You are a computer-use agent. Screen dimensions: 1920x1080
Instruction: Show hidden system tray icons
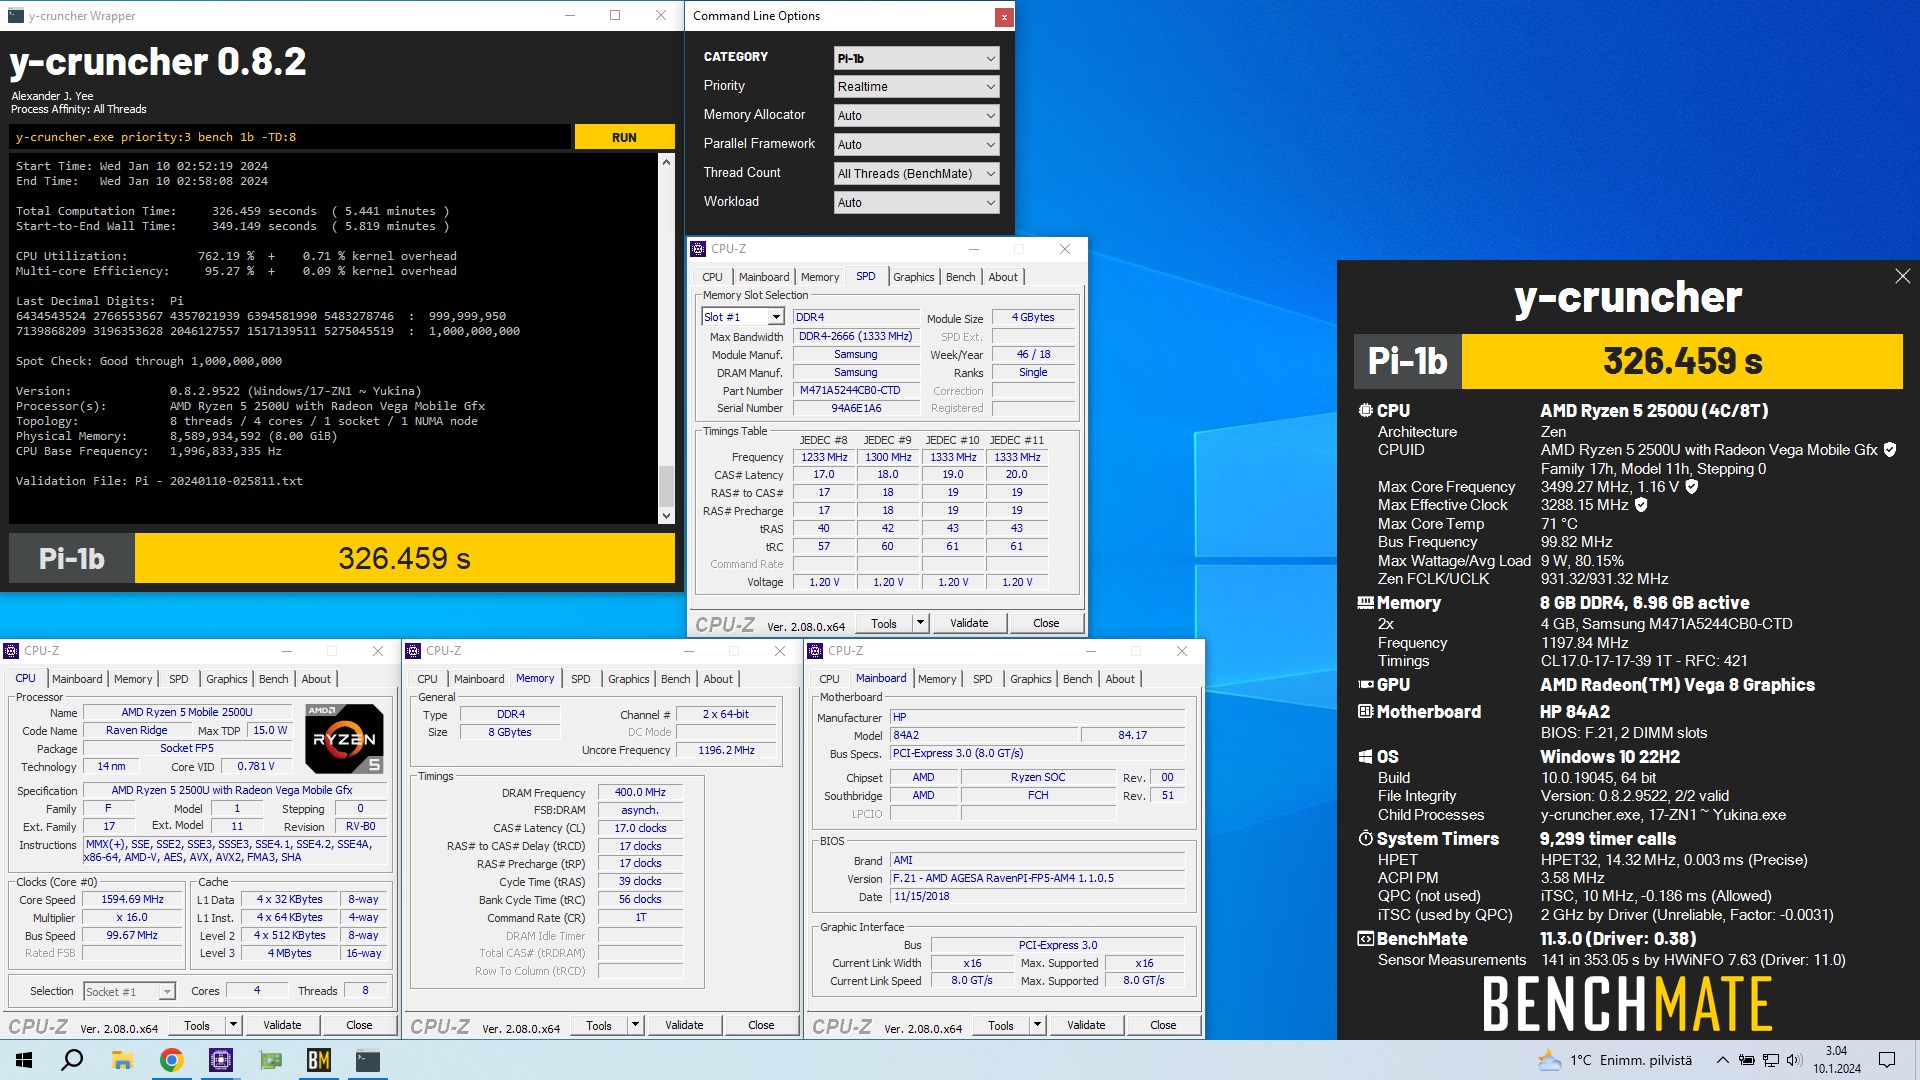click(1722, 1060)
